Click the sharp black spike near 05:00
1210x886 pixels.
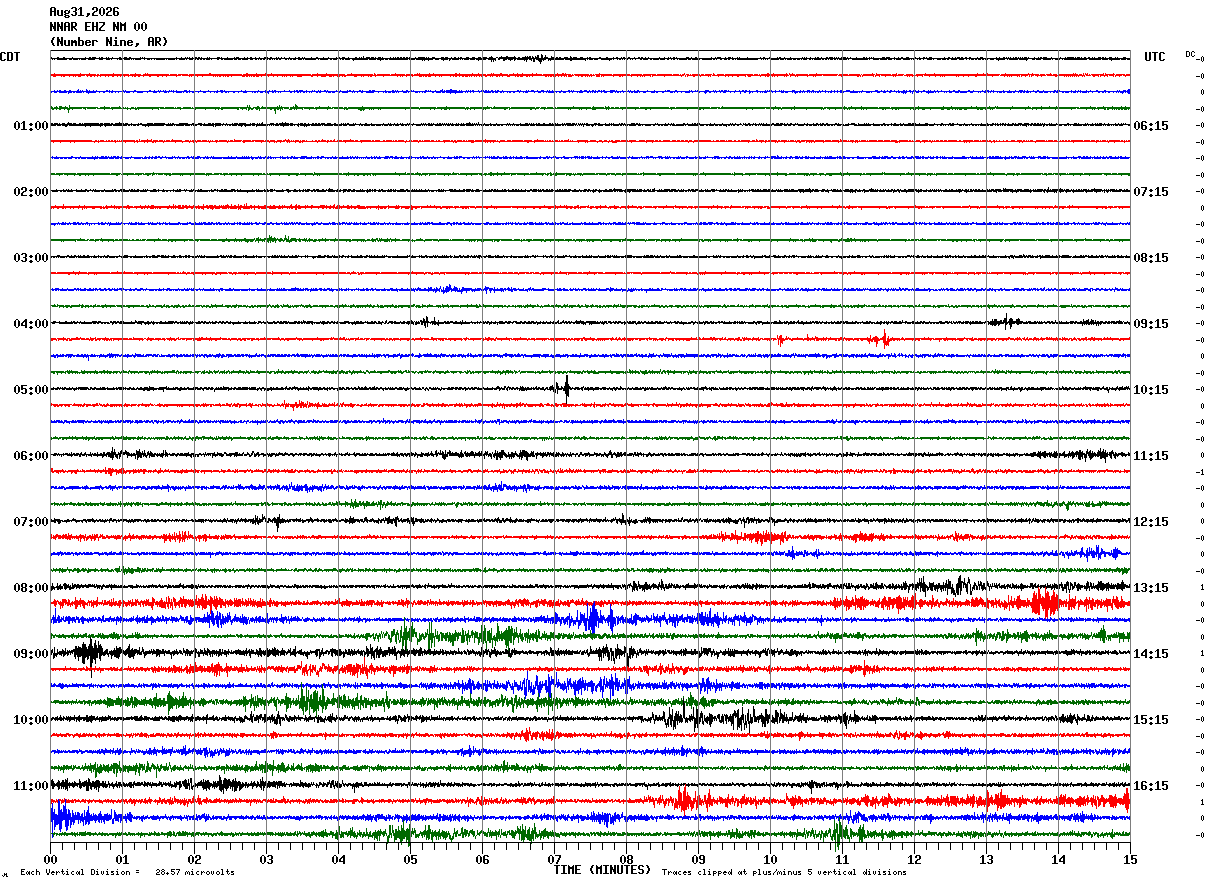tap(566, 387)
